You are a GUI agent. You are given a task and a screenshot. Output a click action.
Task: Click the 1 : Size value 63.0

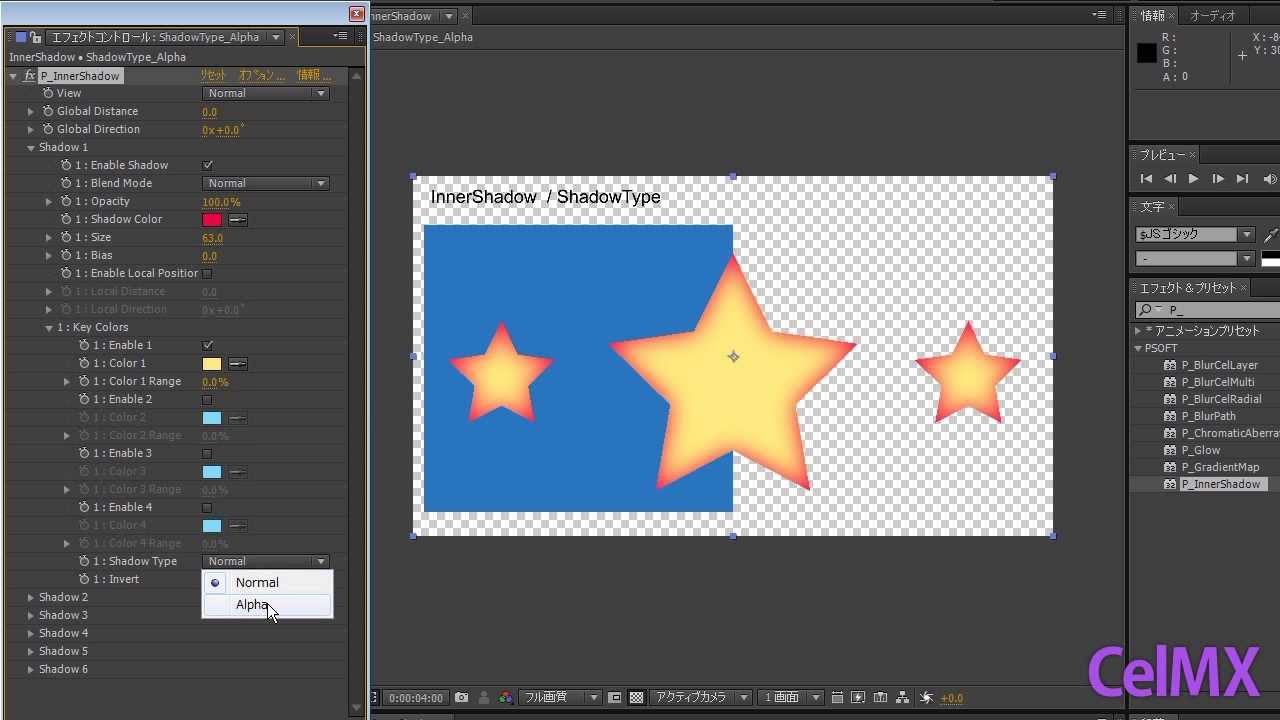[x=212, y=238]
